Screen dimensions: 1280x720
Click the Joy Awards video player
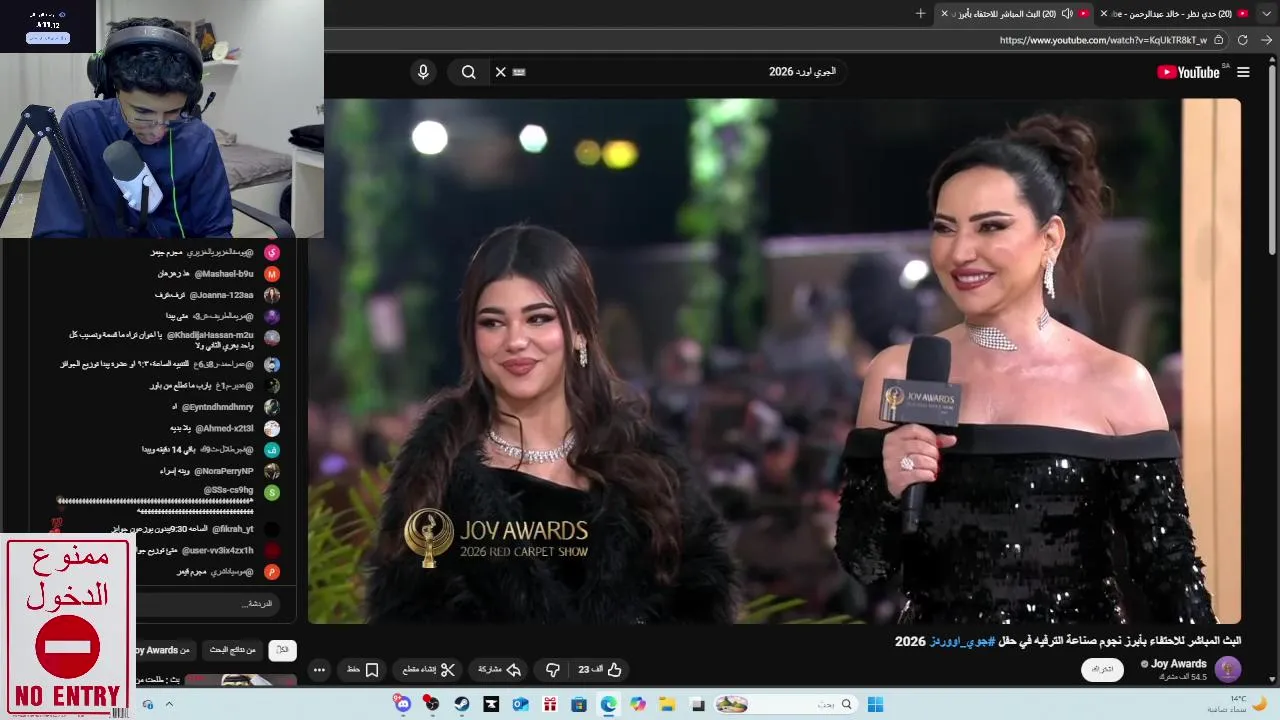[774, 361]
